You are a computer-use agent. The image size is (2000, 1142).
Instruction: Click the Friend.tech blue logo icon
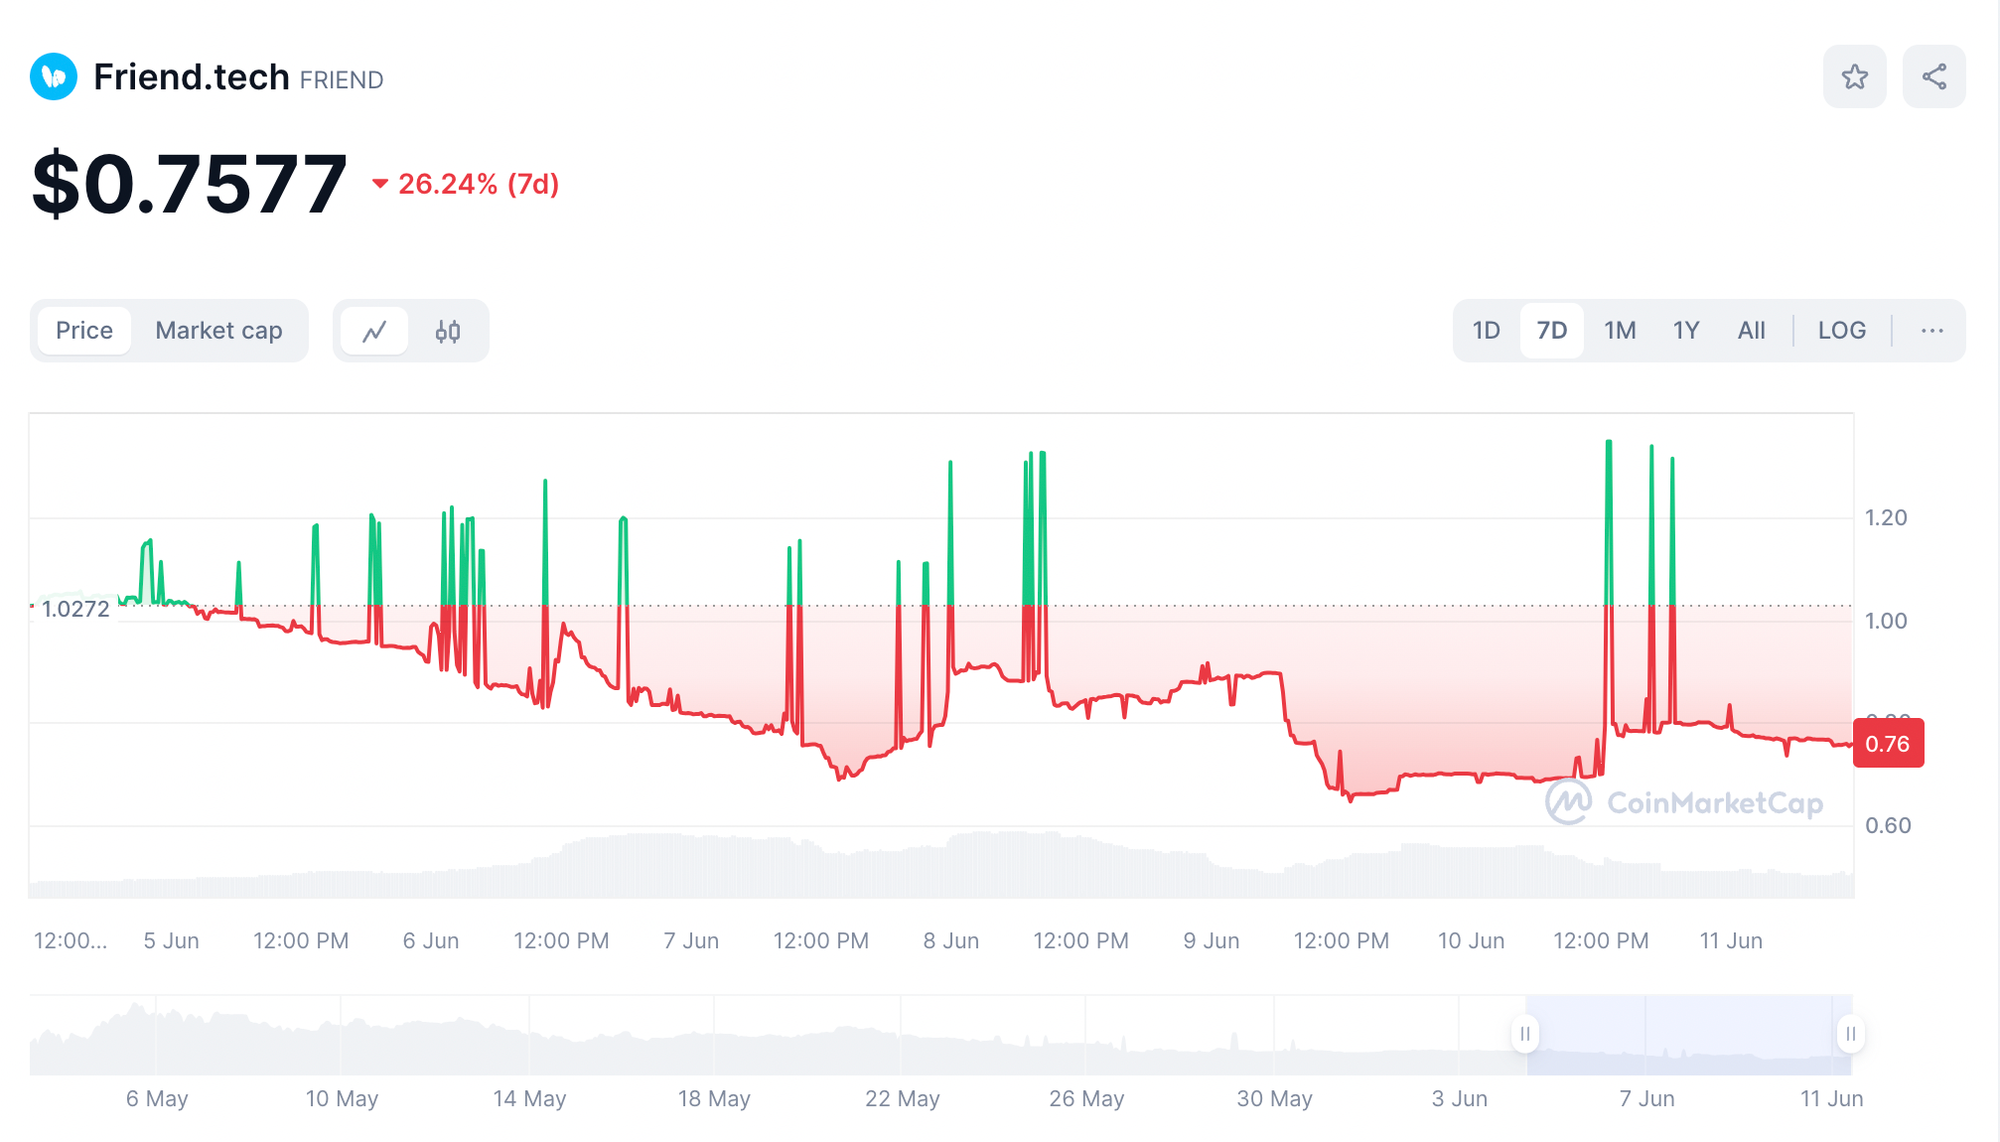point(54,77)
